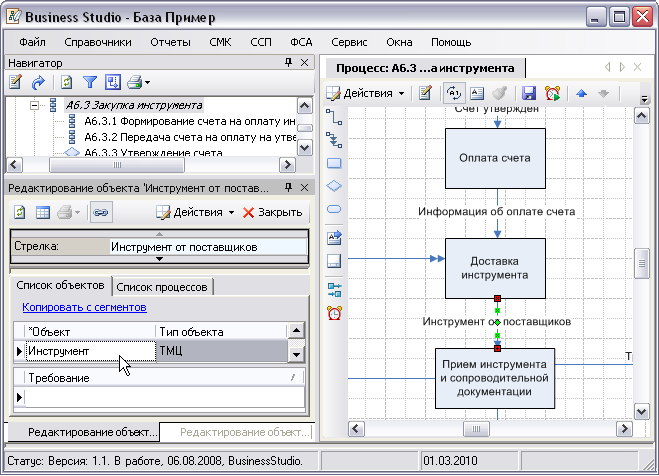659x476 pixels.
Task: Click the Копировать с сегментов link
Action: [84, 308]
